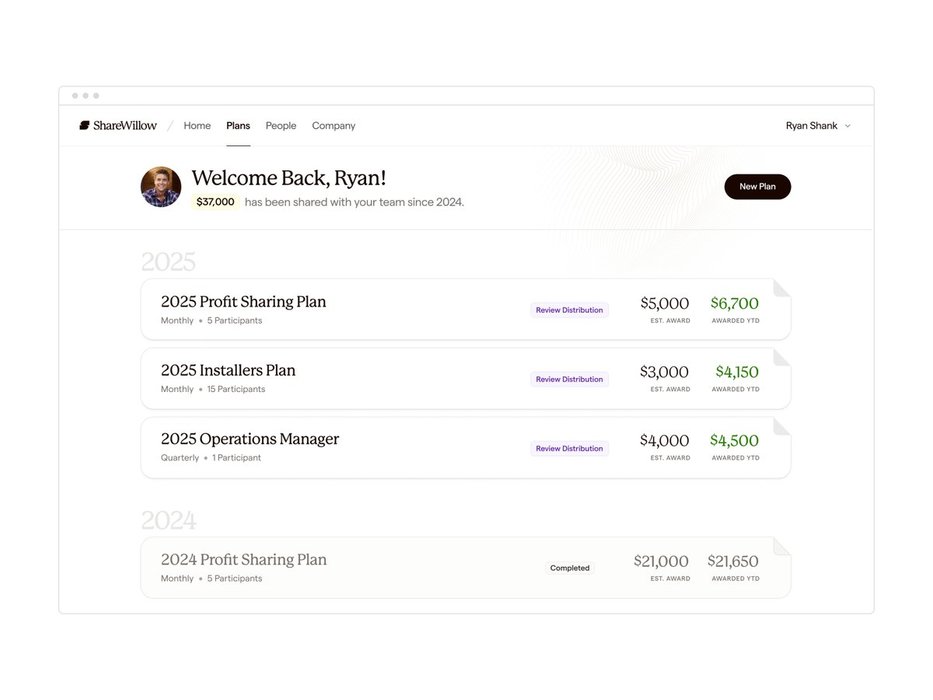
Task: Click folded corner of 2025 Profit Sharing card
Action: (782, 288)
